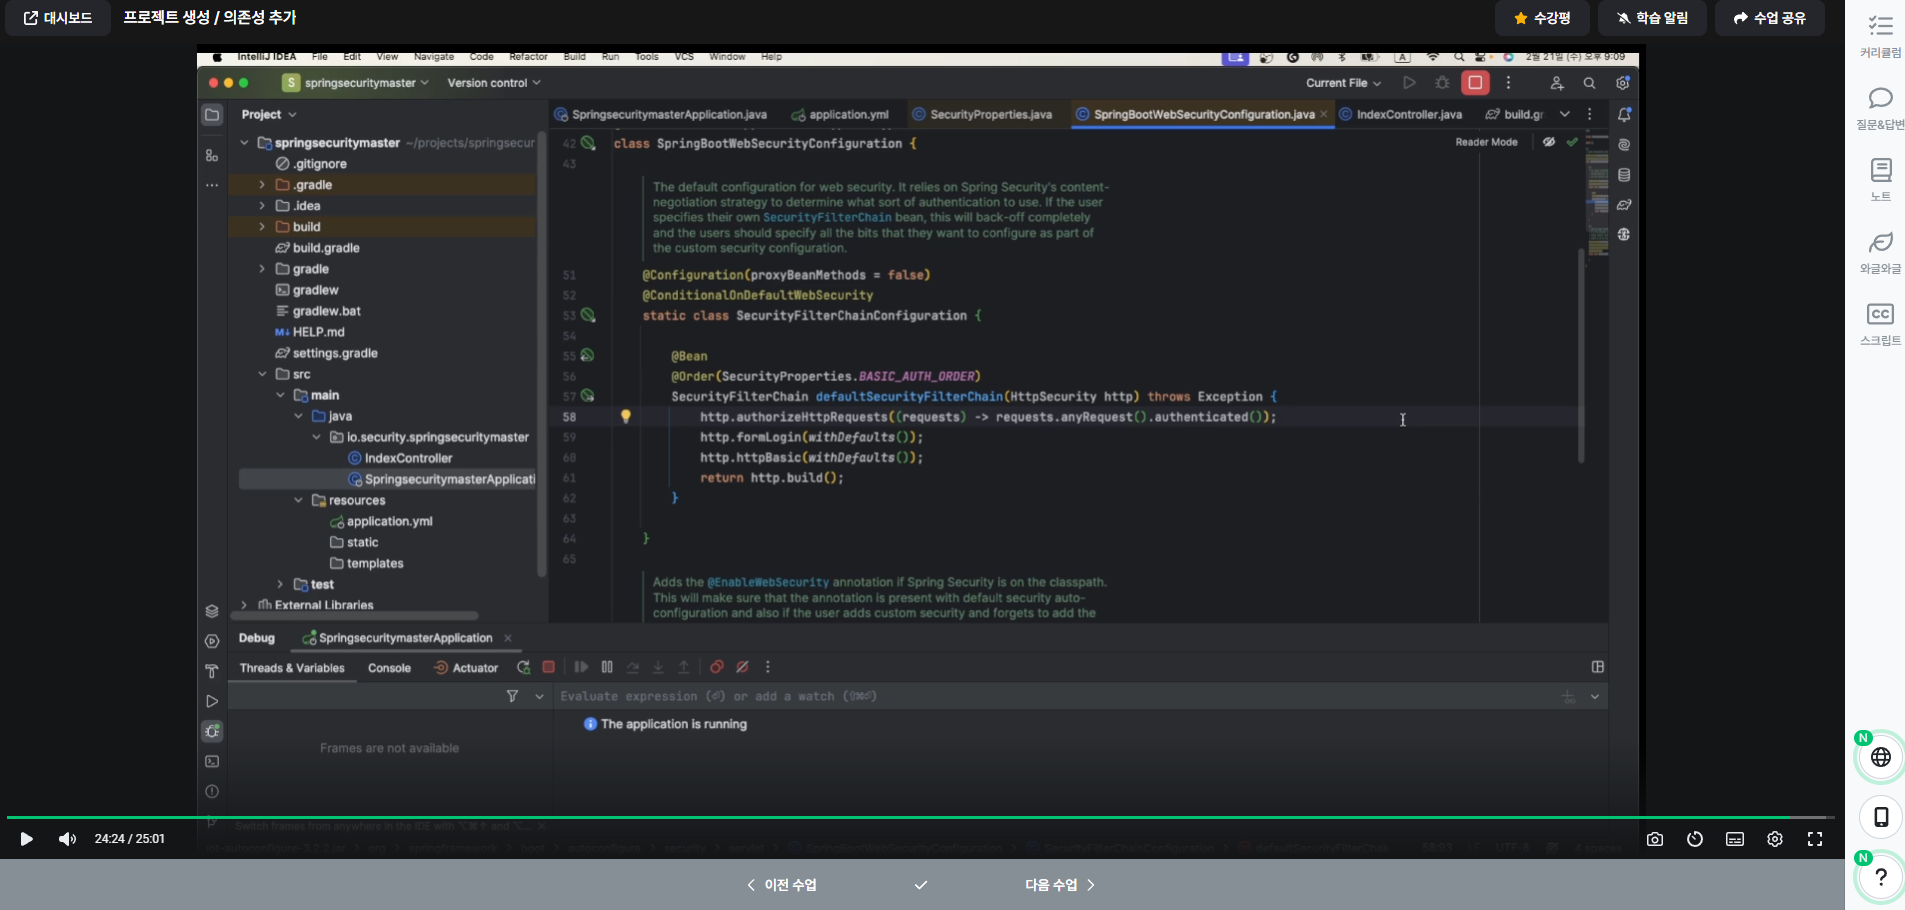
Task: Open the Problems exclamation tool window icon
Action: pos(212,791)
